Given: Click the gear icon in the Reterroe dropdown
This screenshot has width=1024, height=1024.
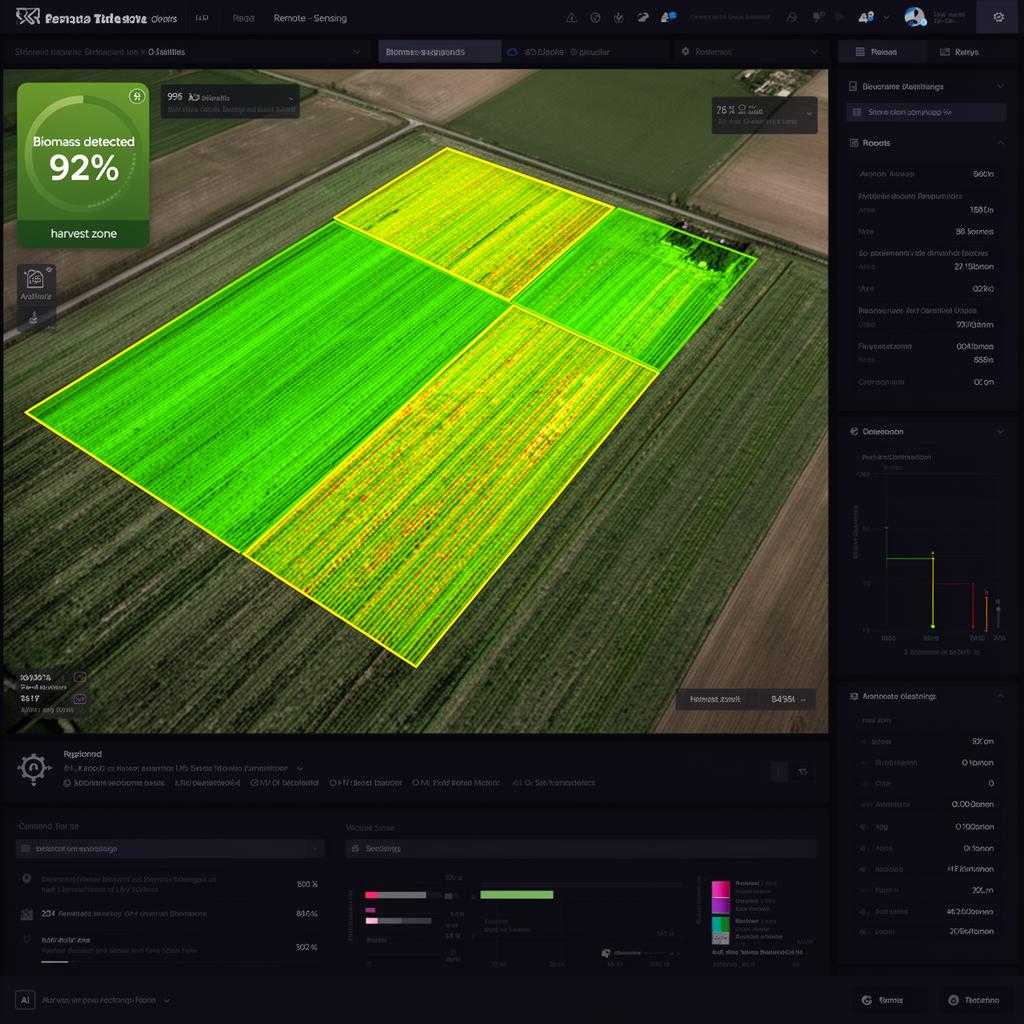Looking at the screenshot, I should click(x=685, y=51).
